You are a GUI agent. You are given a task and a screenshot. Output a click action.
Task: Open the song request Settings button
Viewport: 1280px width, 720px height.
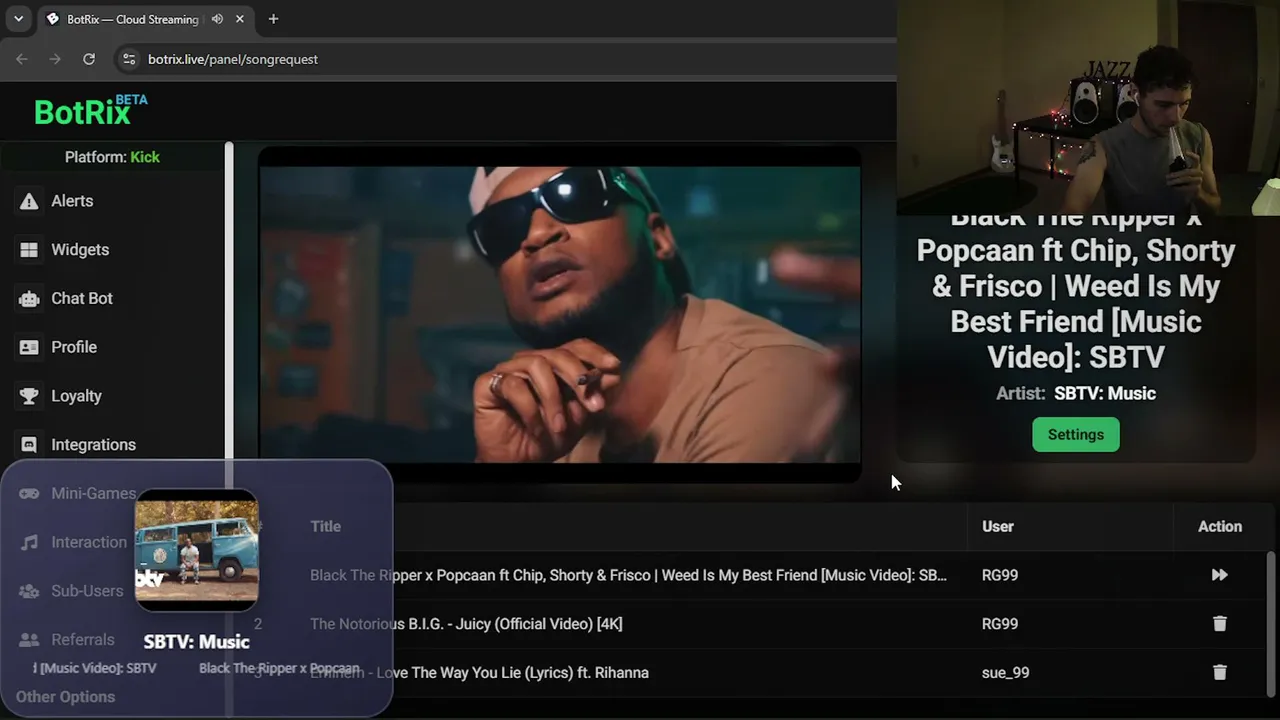[1076, 435]
